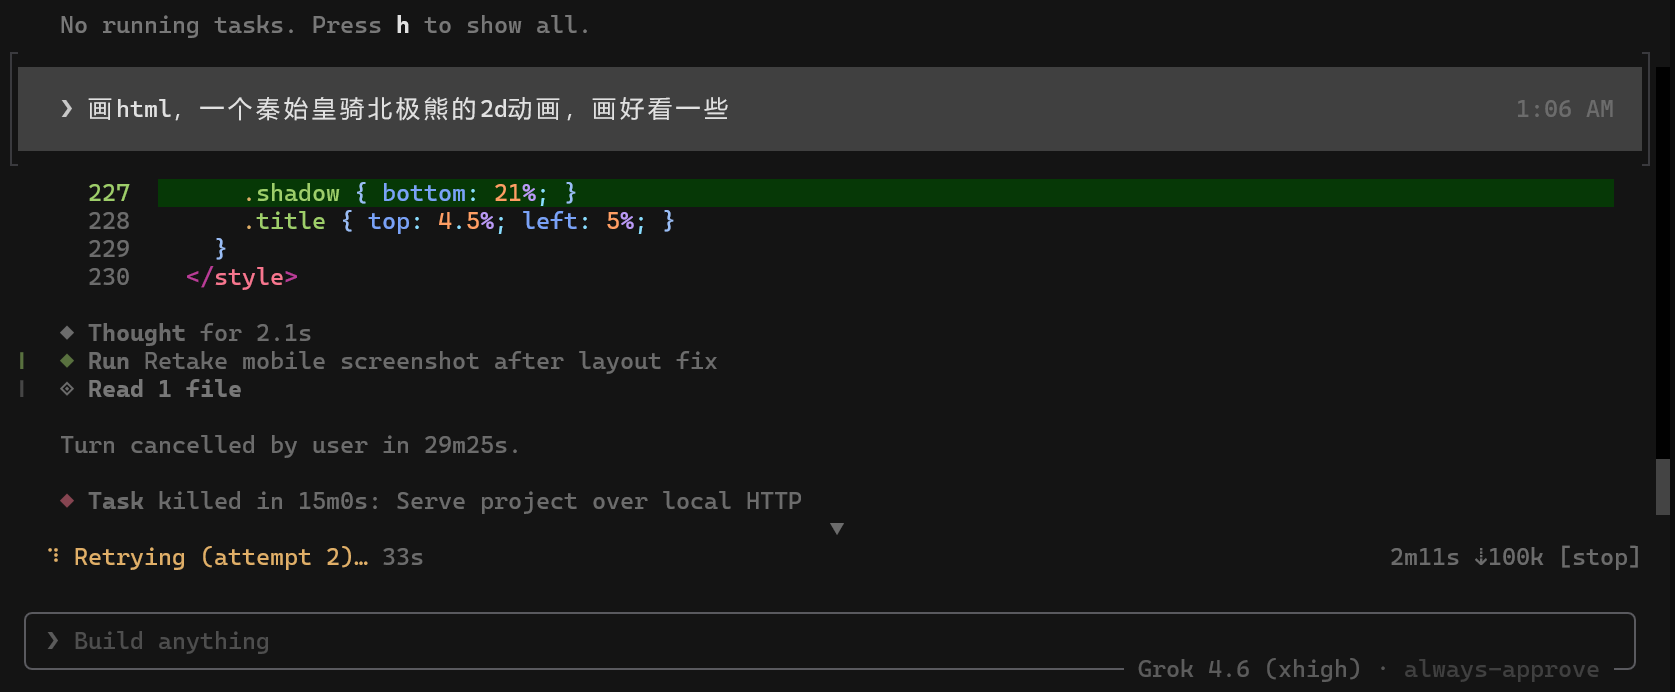
Task: Click the spinner icon beside Retrying
Action: pyautogui.click(x=53, y=555)
